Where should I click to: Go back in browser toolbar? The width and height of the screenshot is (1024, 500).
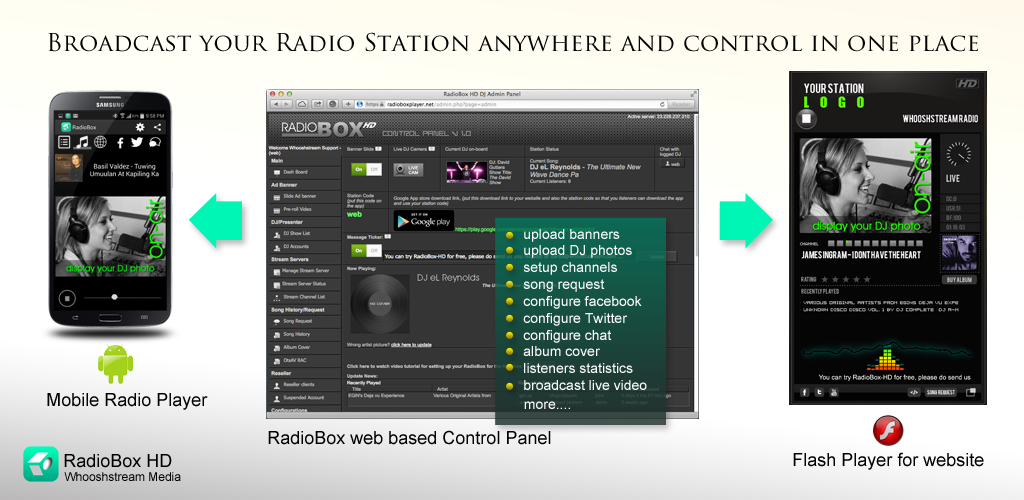tap(276, 104)
